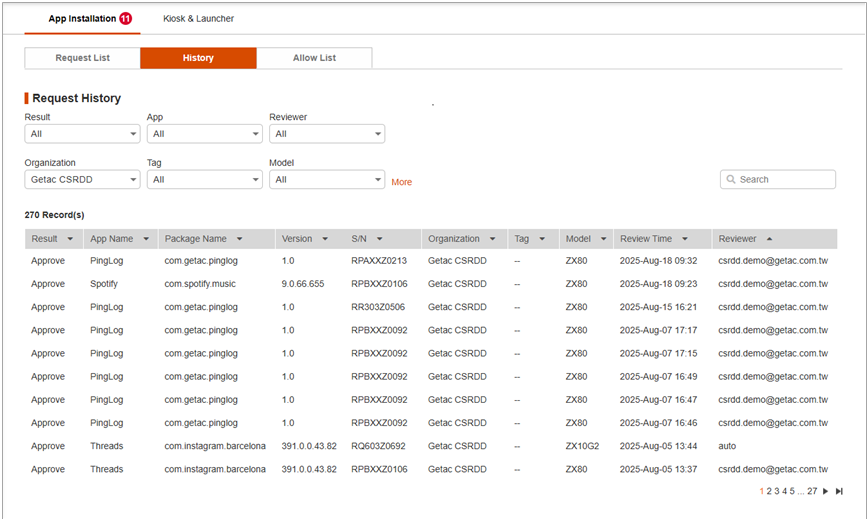This screenshot has height=519, width=867.
Task: Jump to page 27 of results
Action: 812,491
